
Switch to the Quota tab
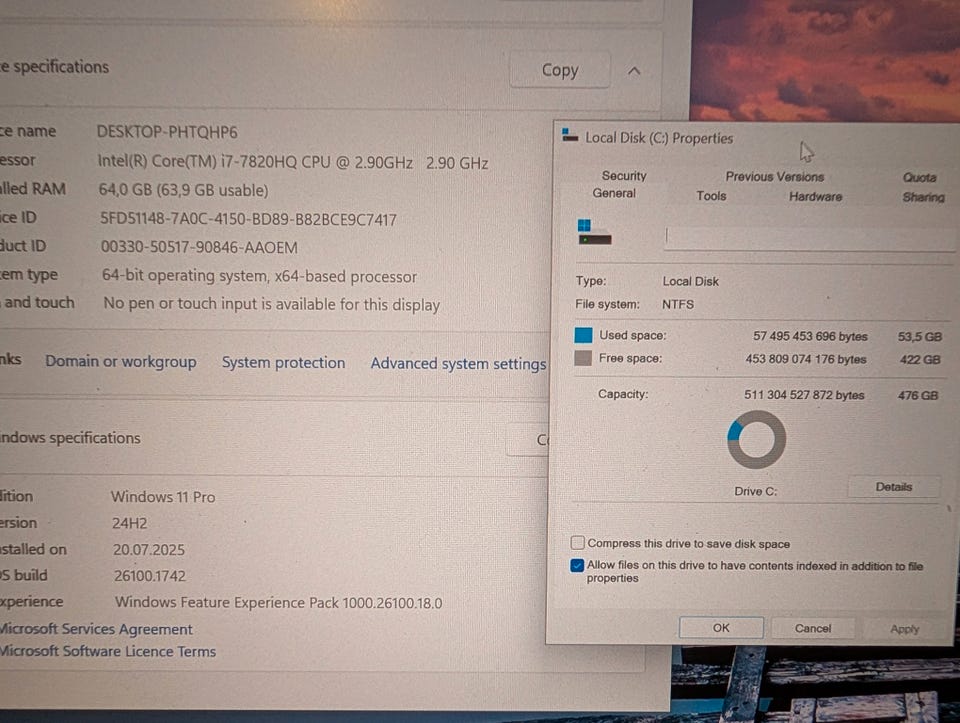click(920, 178)
